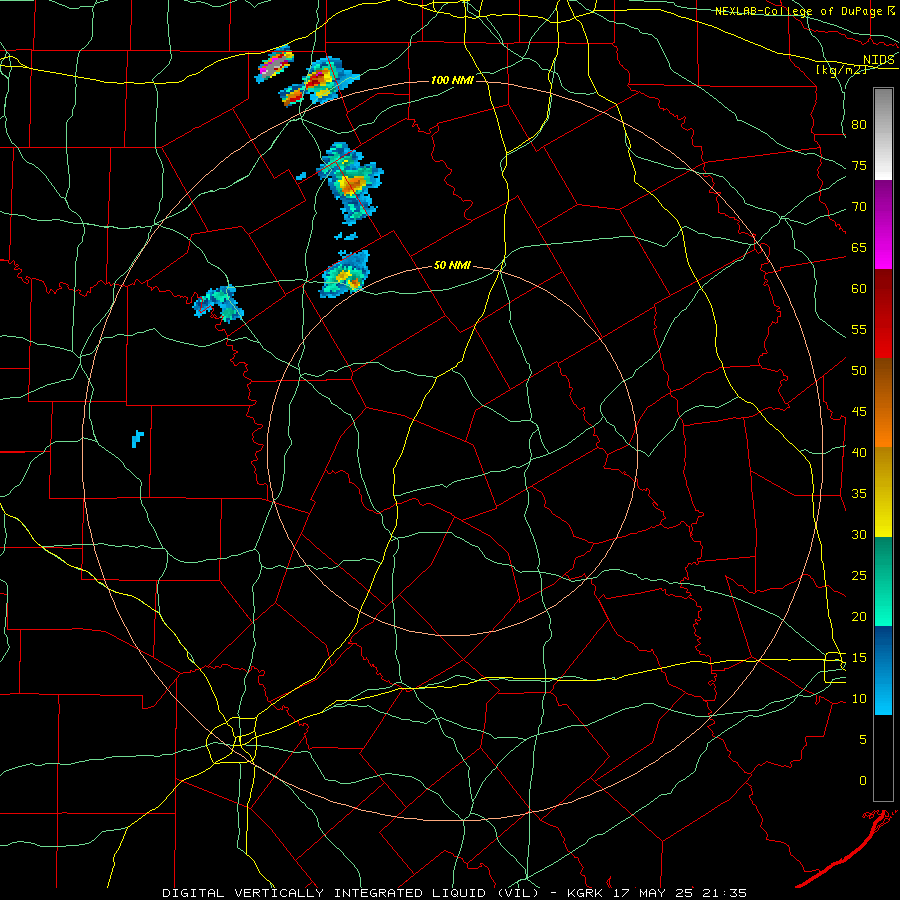Screen dimensions: 900x900
Task: Pick the black bottom segment of the color bar
Action: (x=883, y=758)
